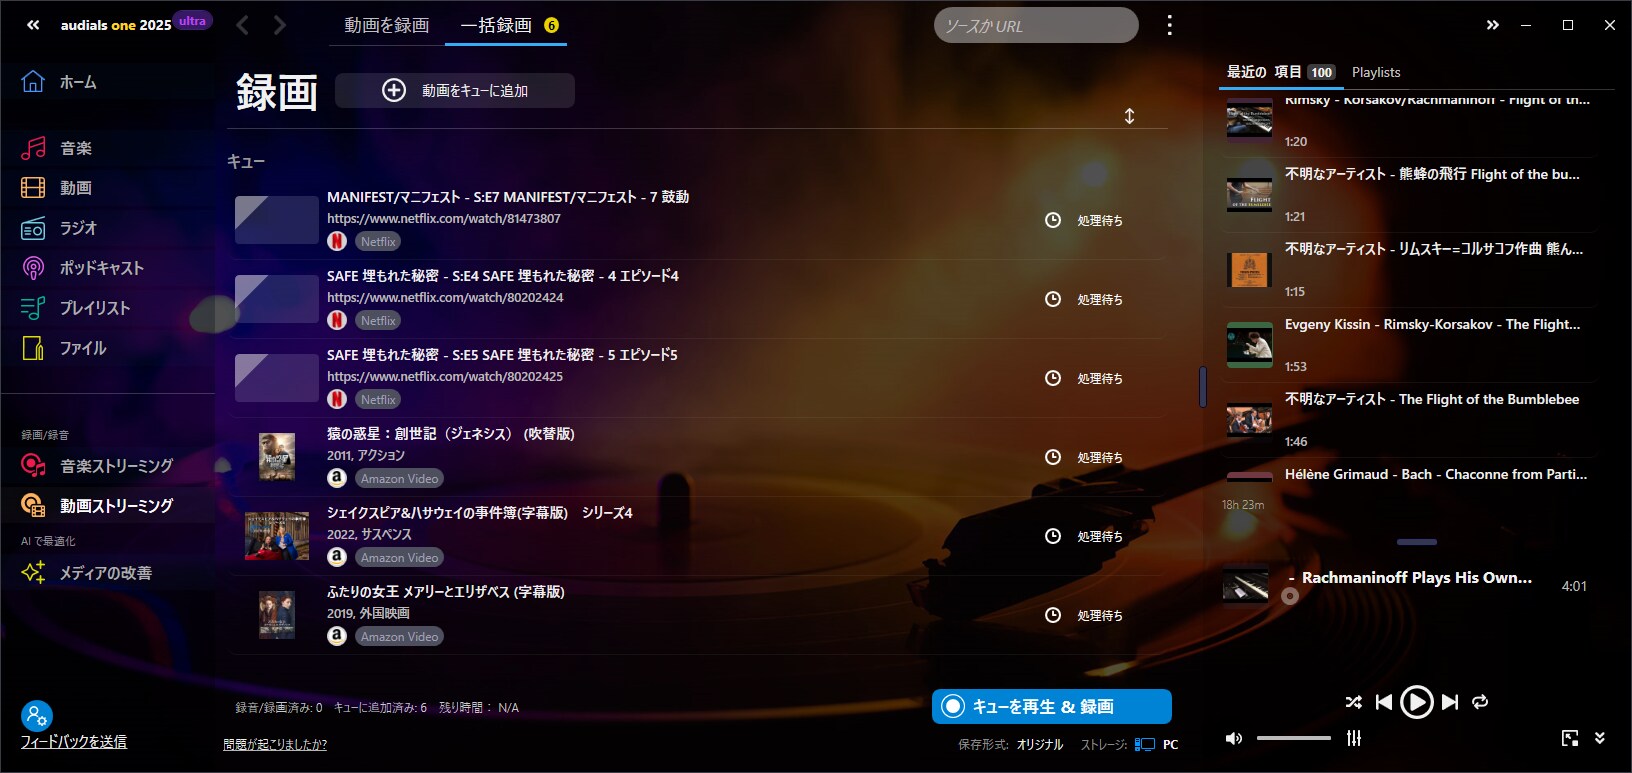
Task: Click clock icon on SAFE エピソード4 row
Action: pos(1053,299)
